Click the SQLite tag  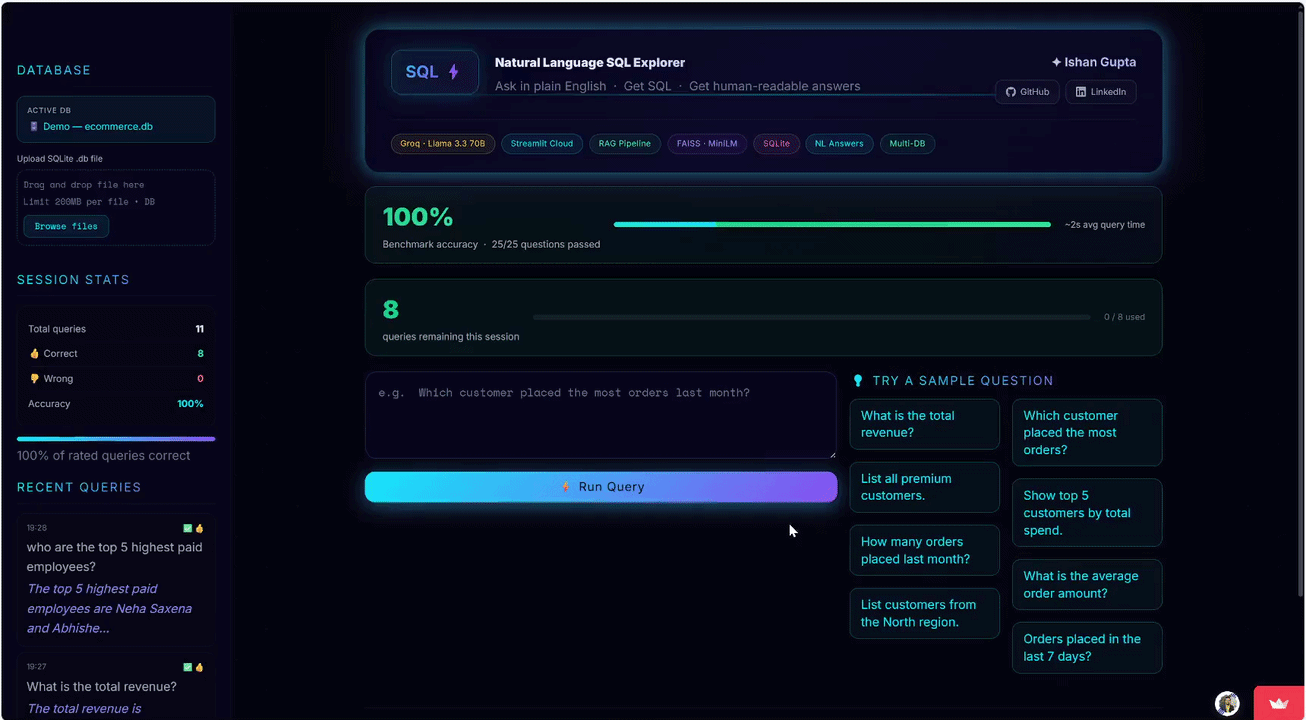(777, 144)
